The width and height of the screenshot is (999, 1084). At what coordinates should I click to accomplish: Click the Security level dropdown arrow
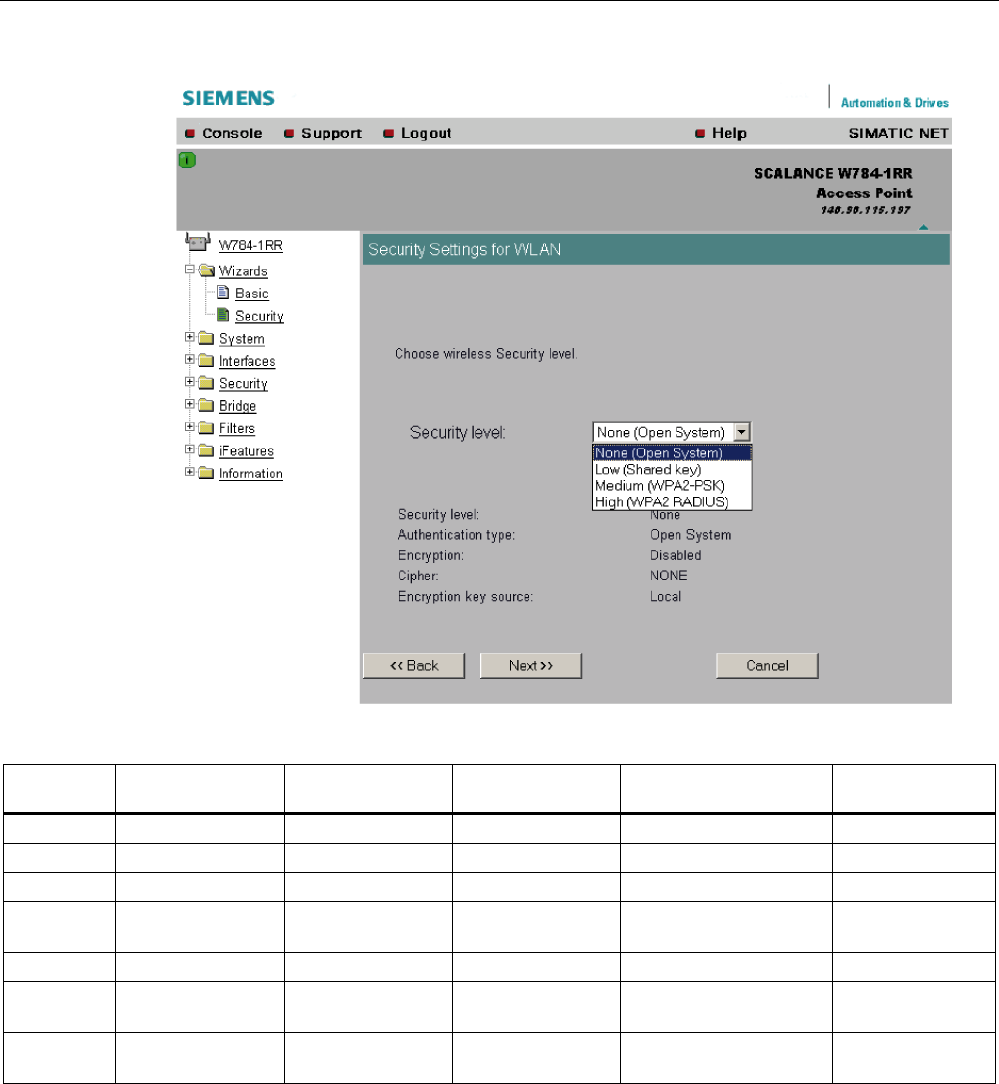pos(742,432)
